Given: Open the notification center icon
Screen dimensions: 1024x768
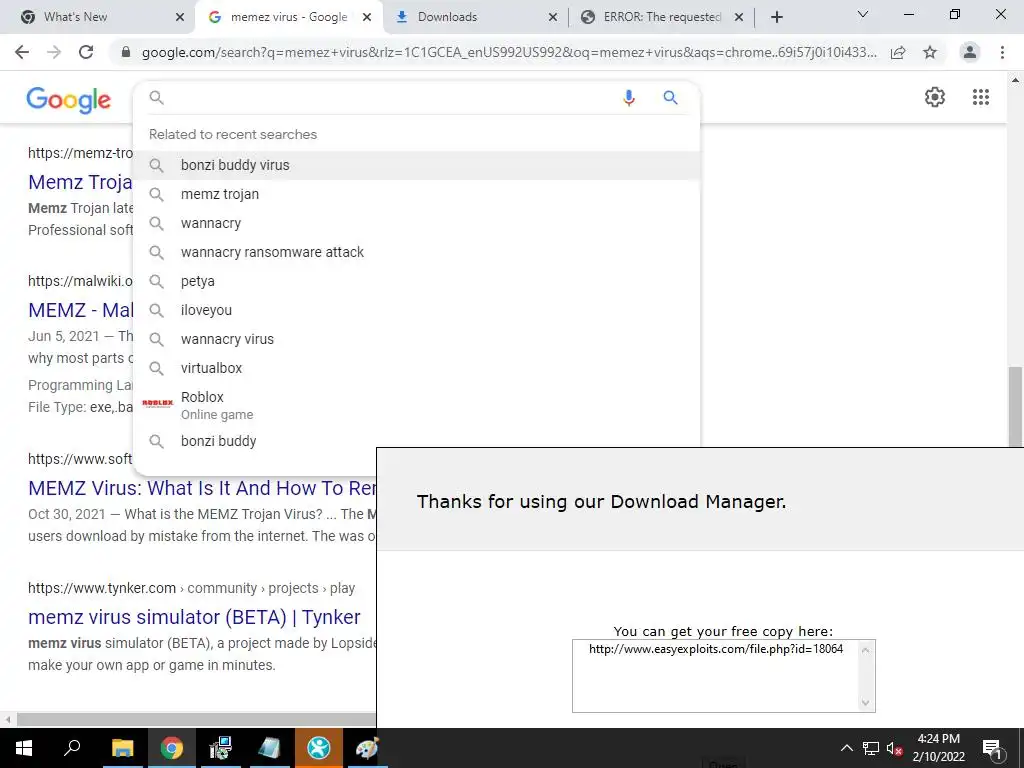Looking at the screenshot, I should pos(991,748).
